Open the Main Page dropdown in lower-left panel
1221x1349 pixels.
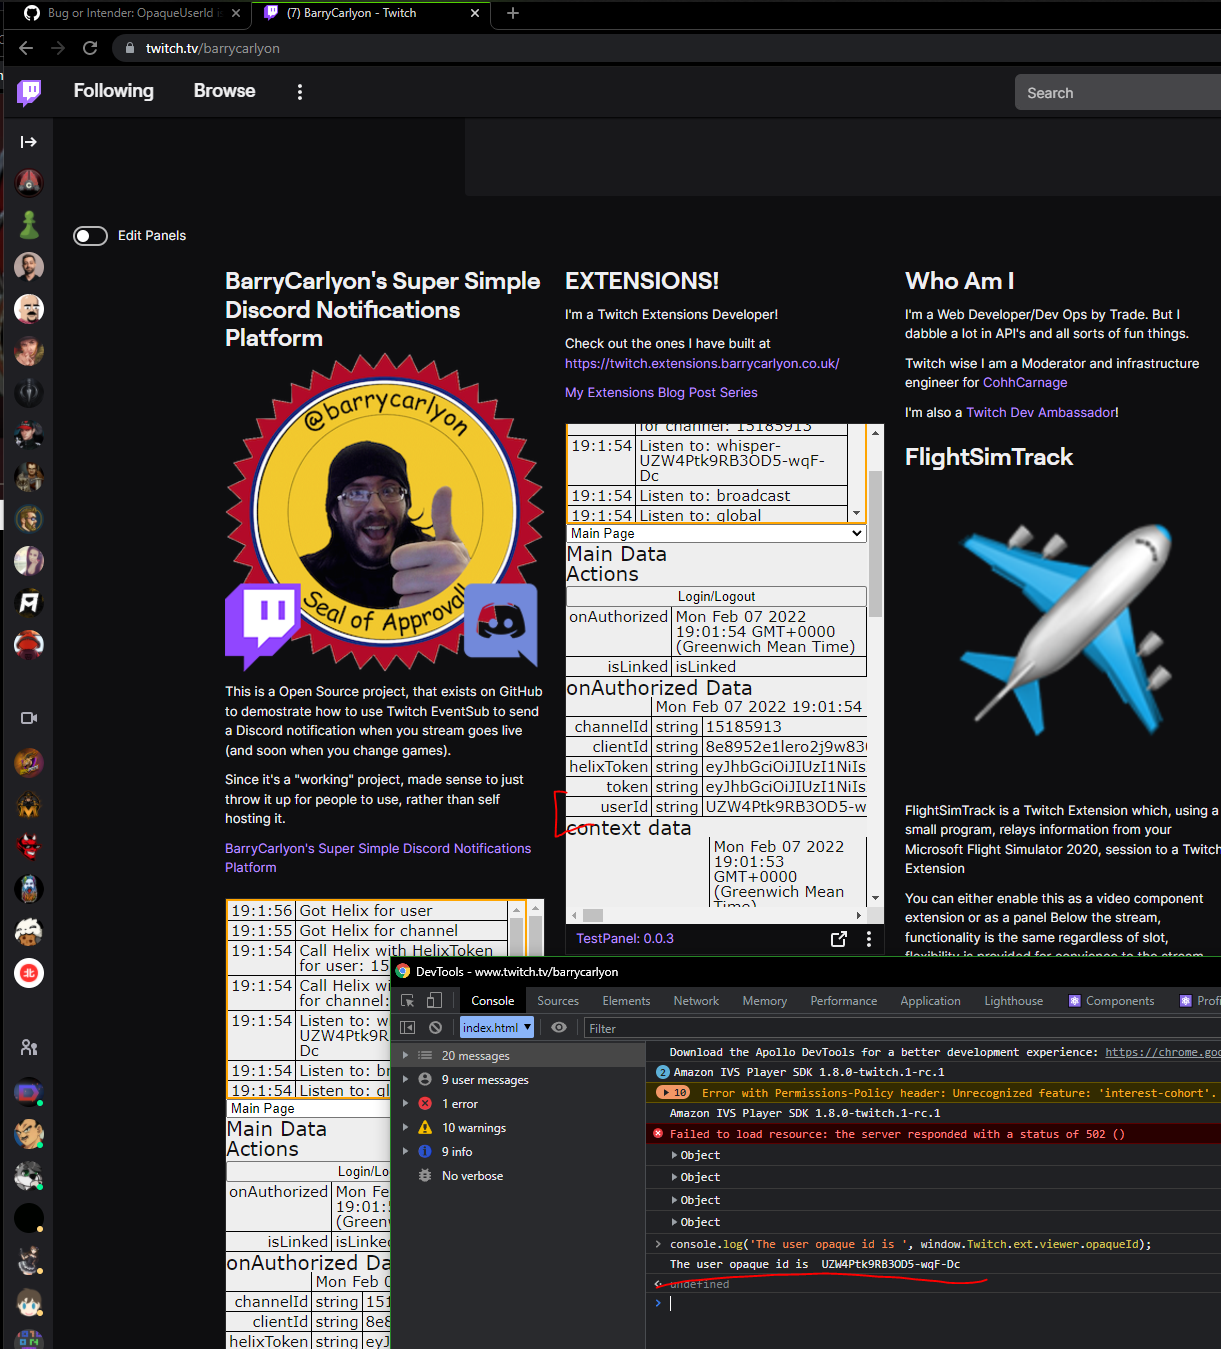308,1108
